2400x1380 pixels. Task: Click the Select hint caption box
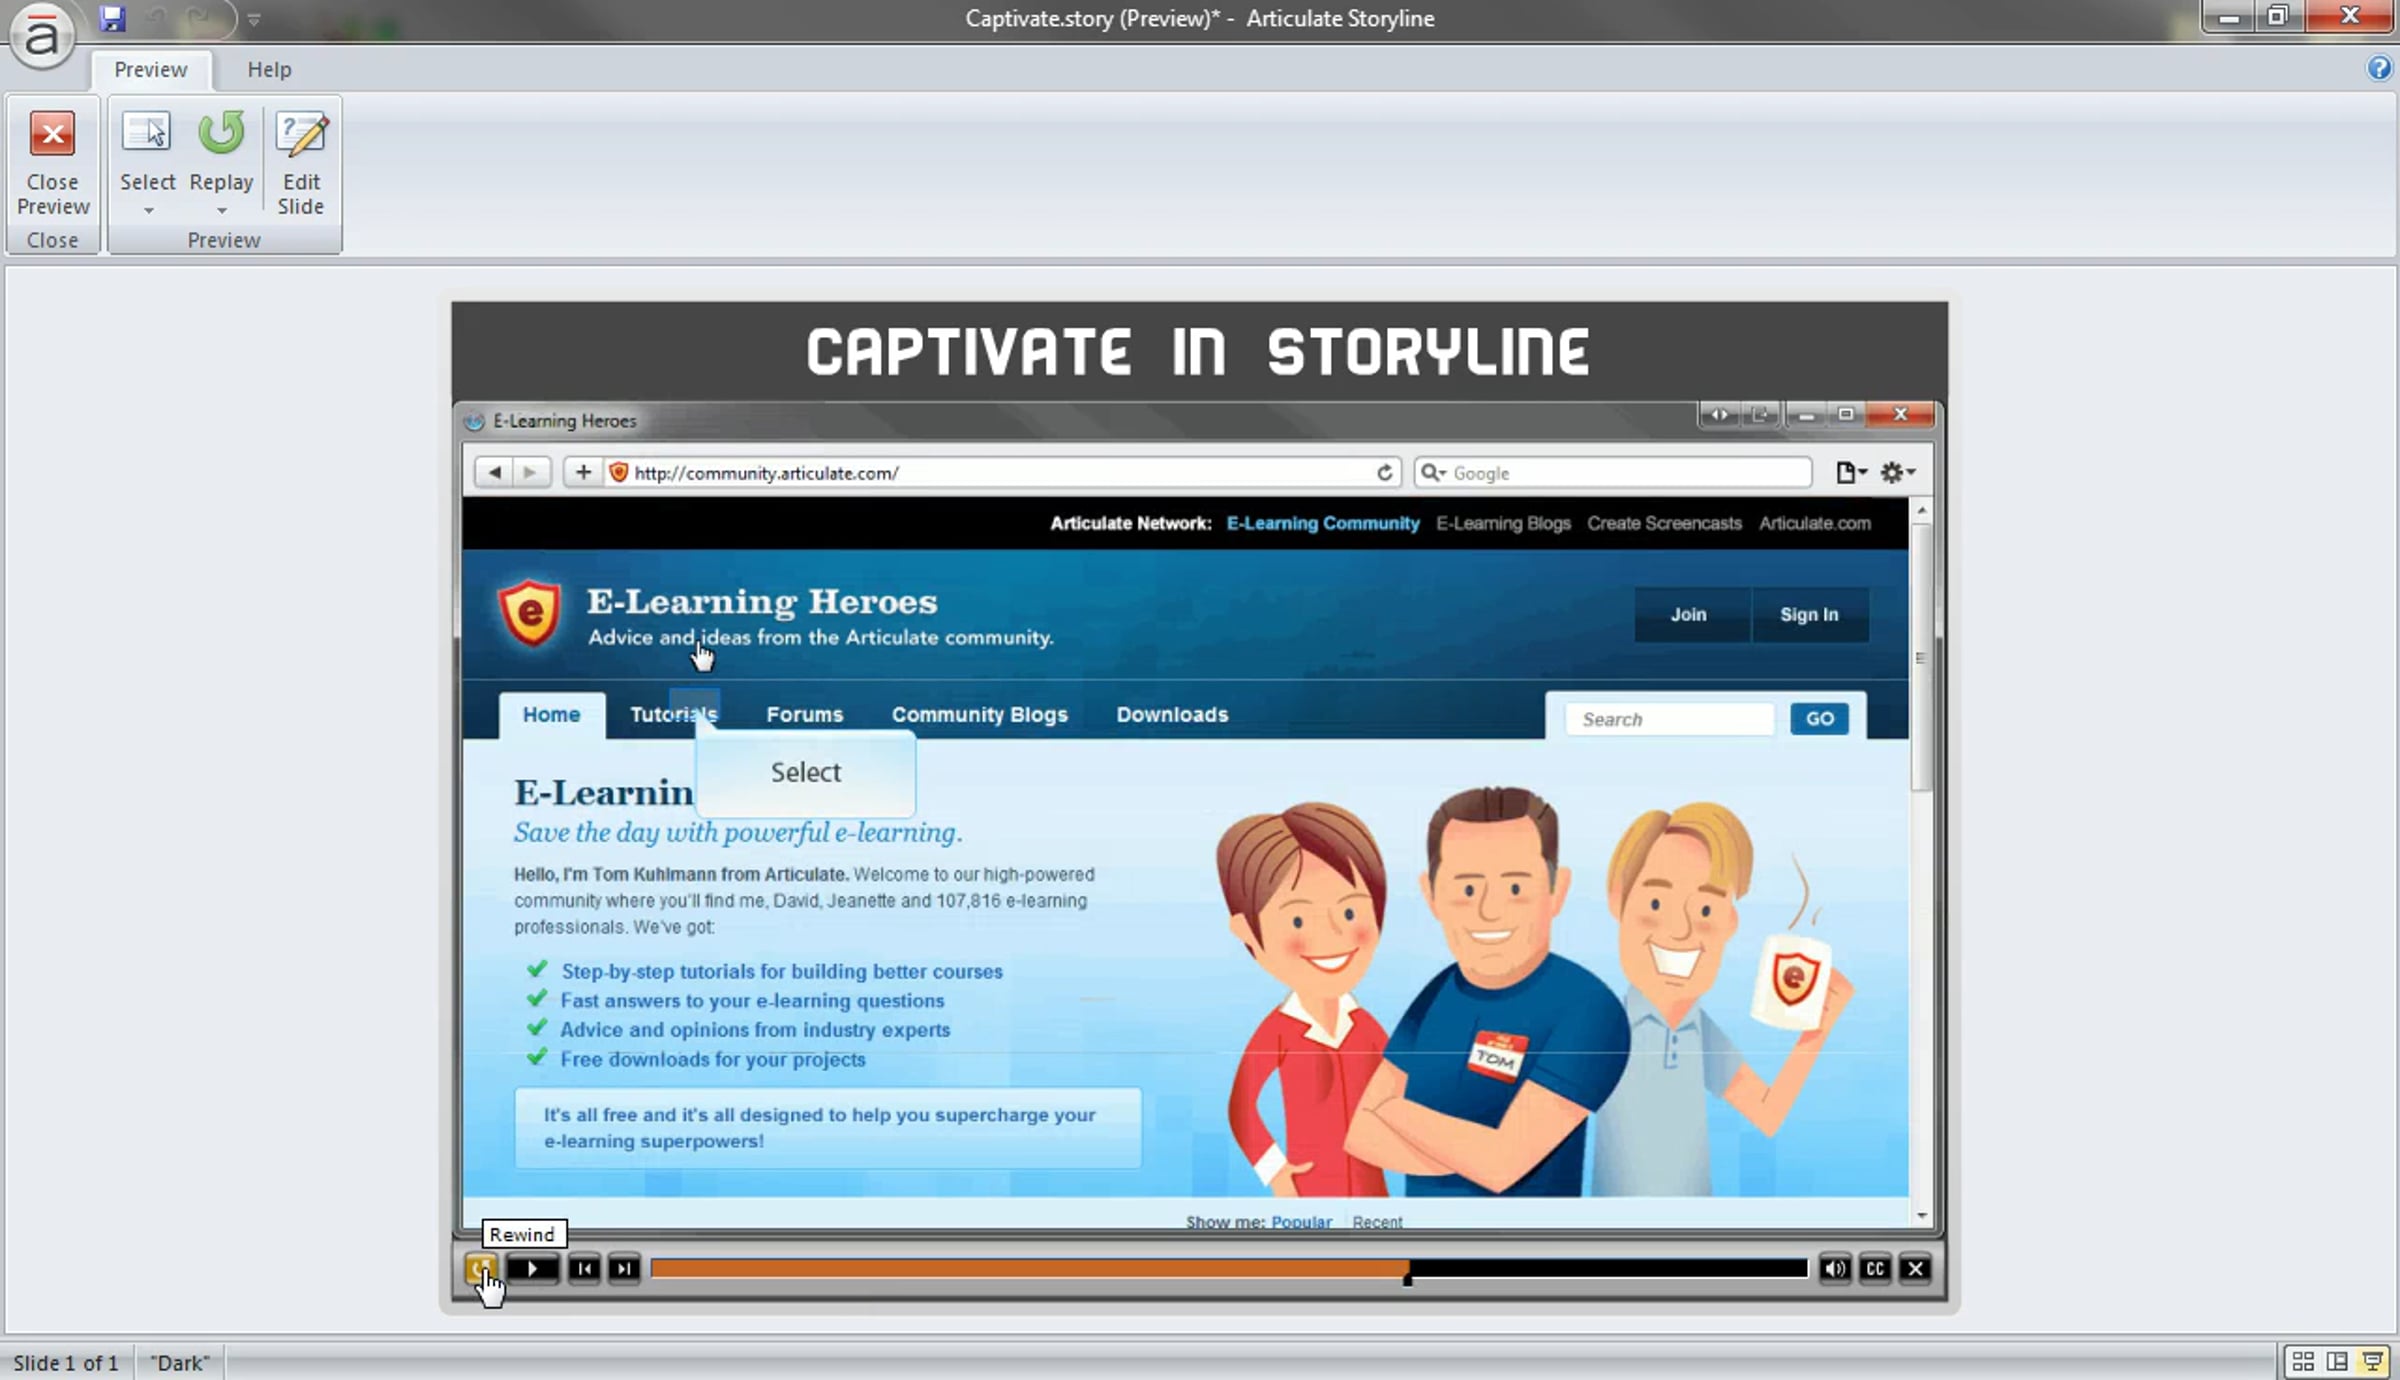[806, 773]
